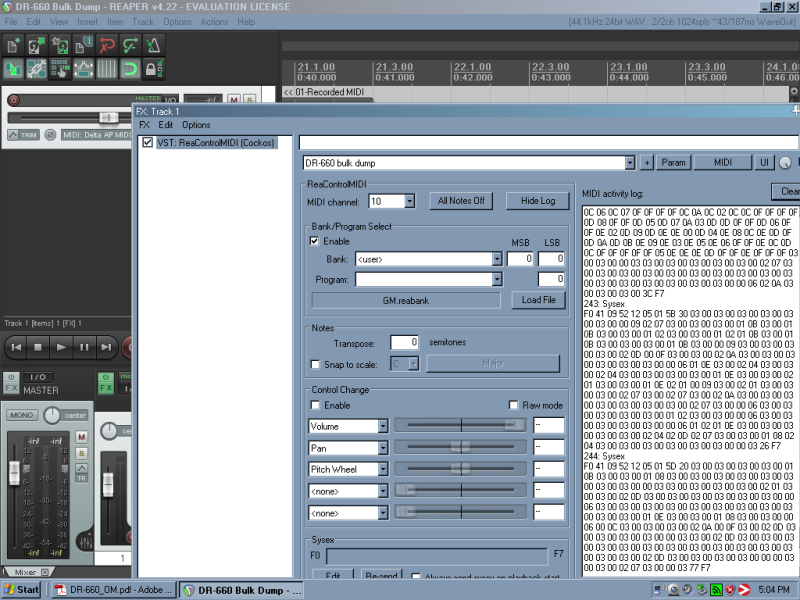Viewport: 800px width, 600px height.
Task: Pause playback in the transport bar
Action: (x=84, y=347)
